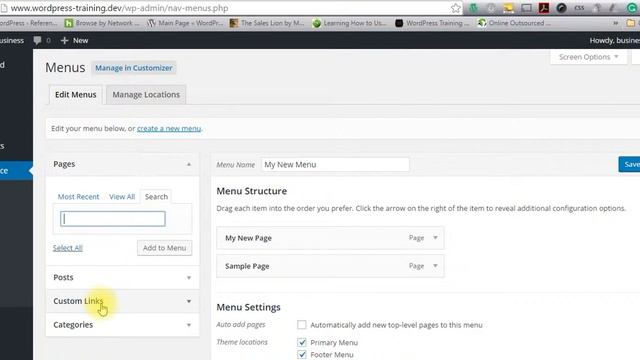Expand the Posts panel
The width and height of the screenshot is (640, 360).
click(x=122, y=278)
